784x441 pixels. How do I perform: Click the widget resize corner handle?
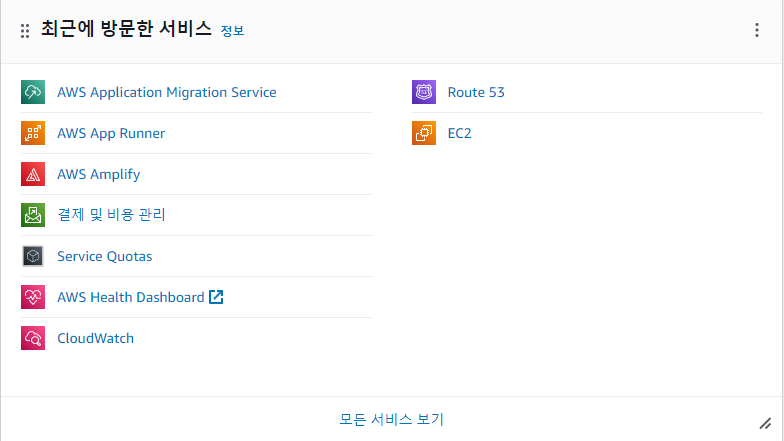tap(766, 424)
